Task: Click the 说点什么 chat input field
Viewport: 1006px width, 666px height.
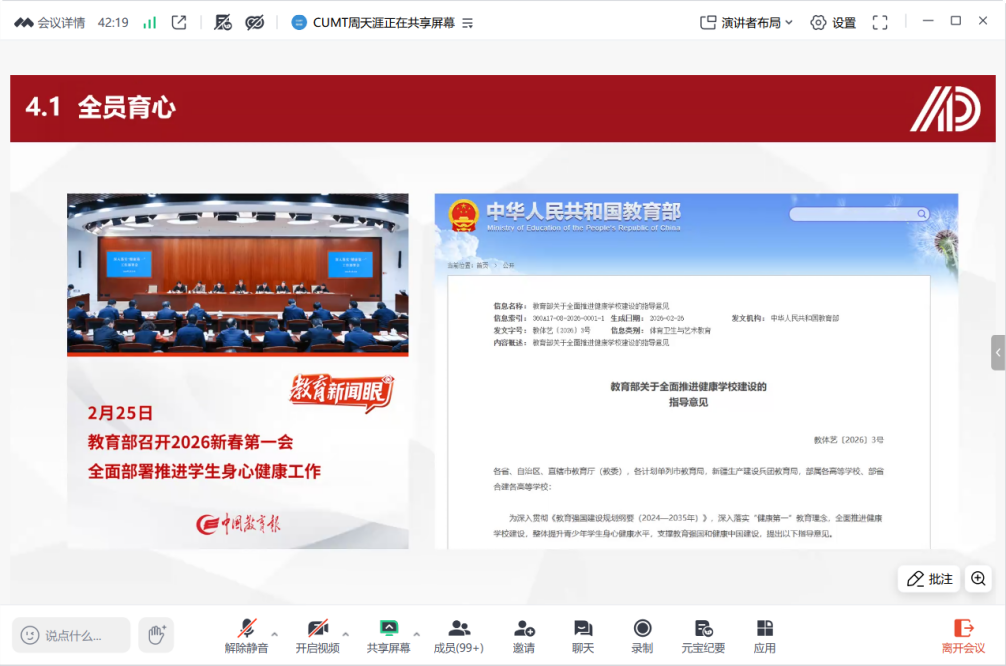Action: (72, 635)
